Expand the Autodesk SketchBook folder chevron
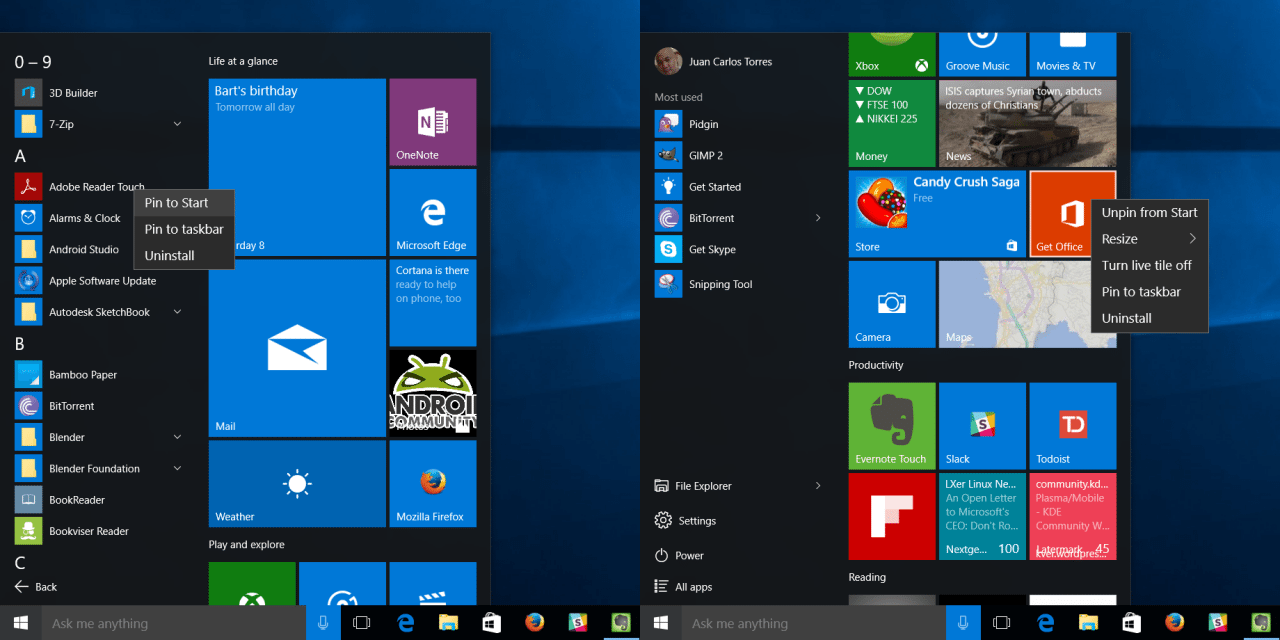Viewport: 1280px width, 640px height. [x=177, y=312]
